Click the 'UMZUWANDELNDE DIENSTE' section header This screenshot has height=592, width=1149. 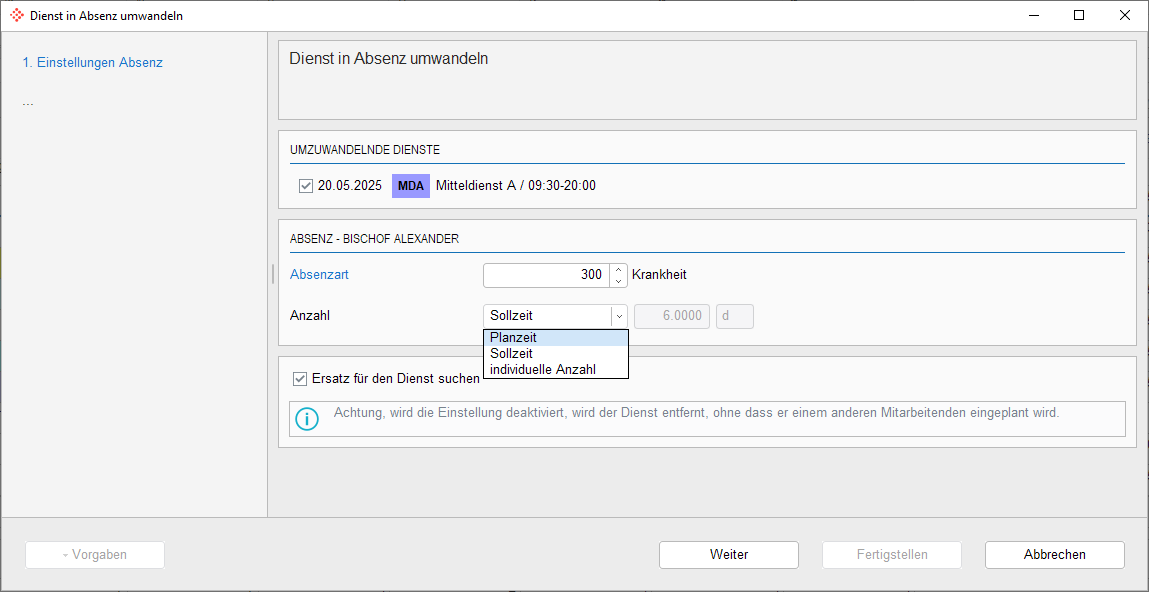pos(365,149)
